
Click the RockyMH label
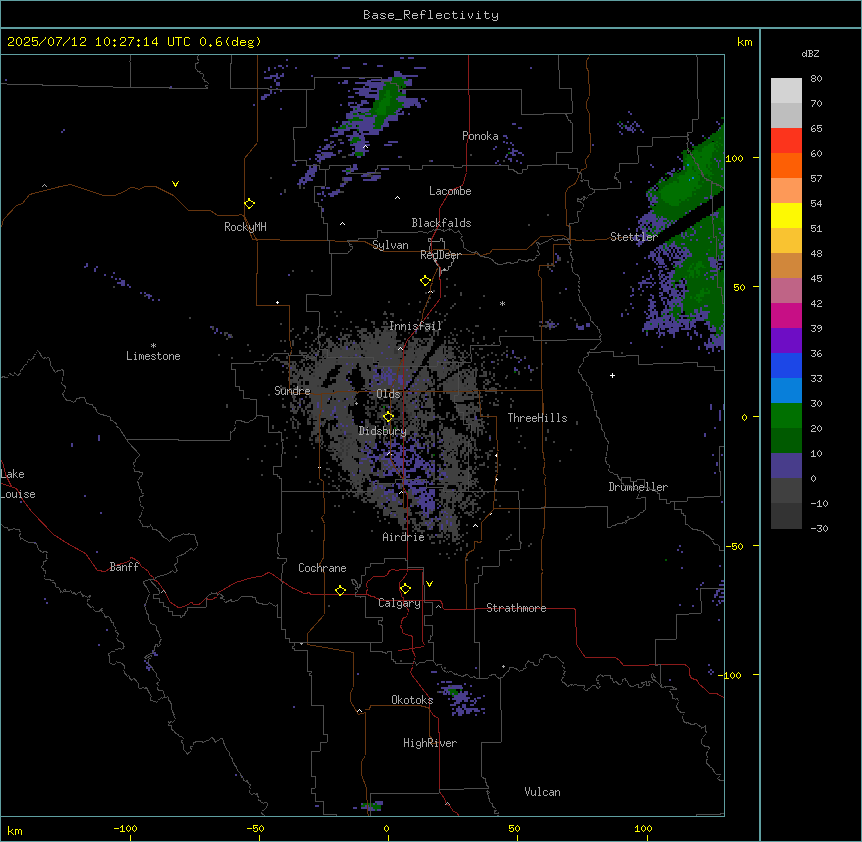(x=245, y=227)
